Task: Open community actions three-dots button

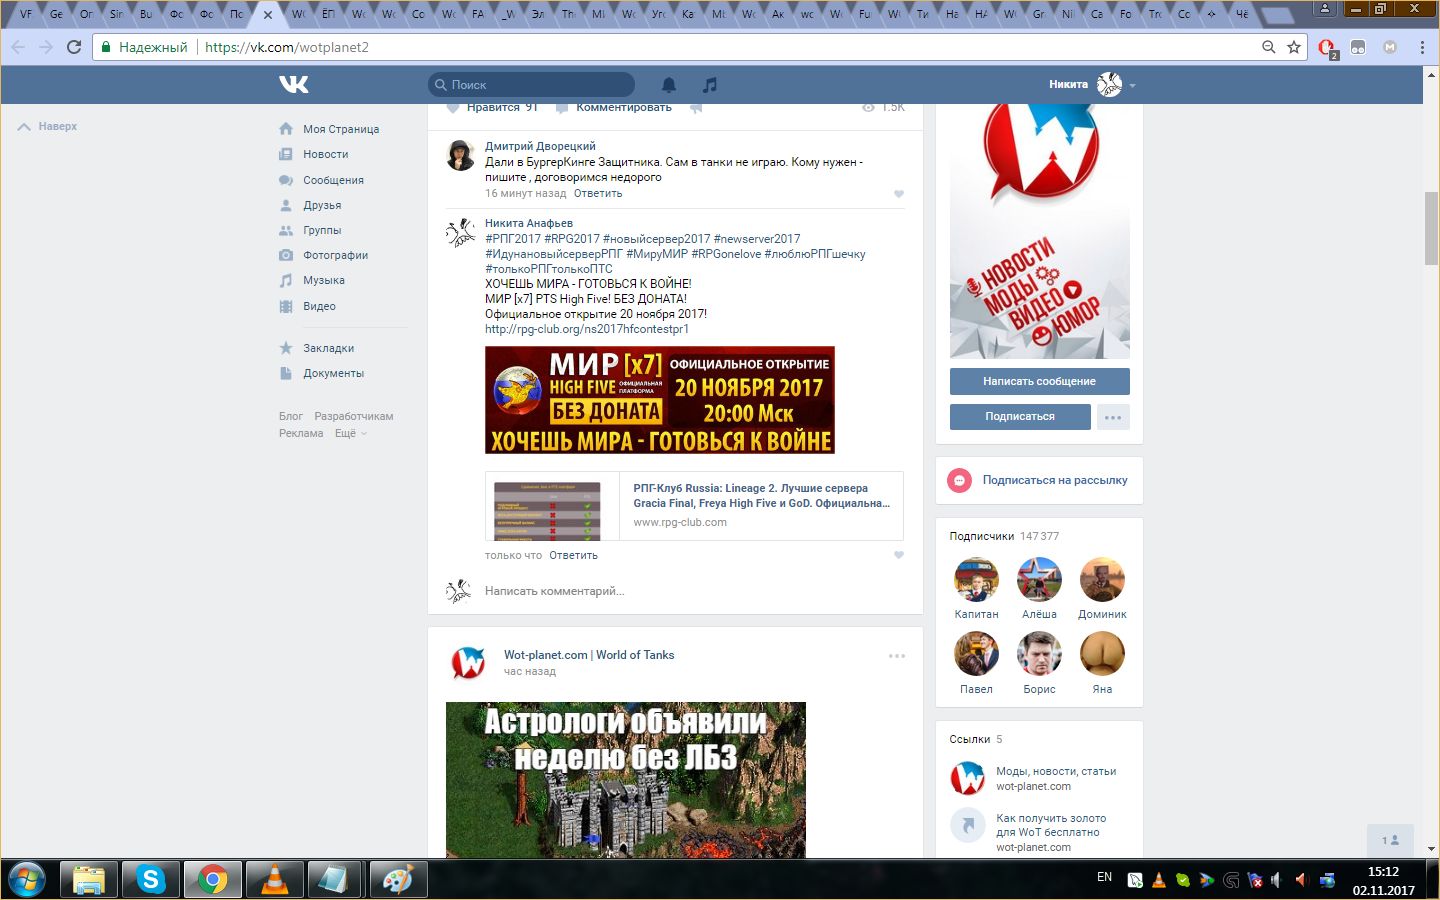Action: [x=1113, y=417]
